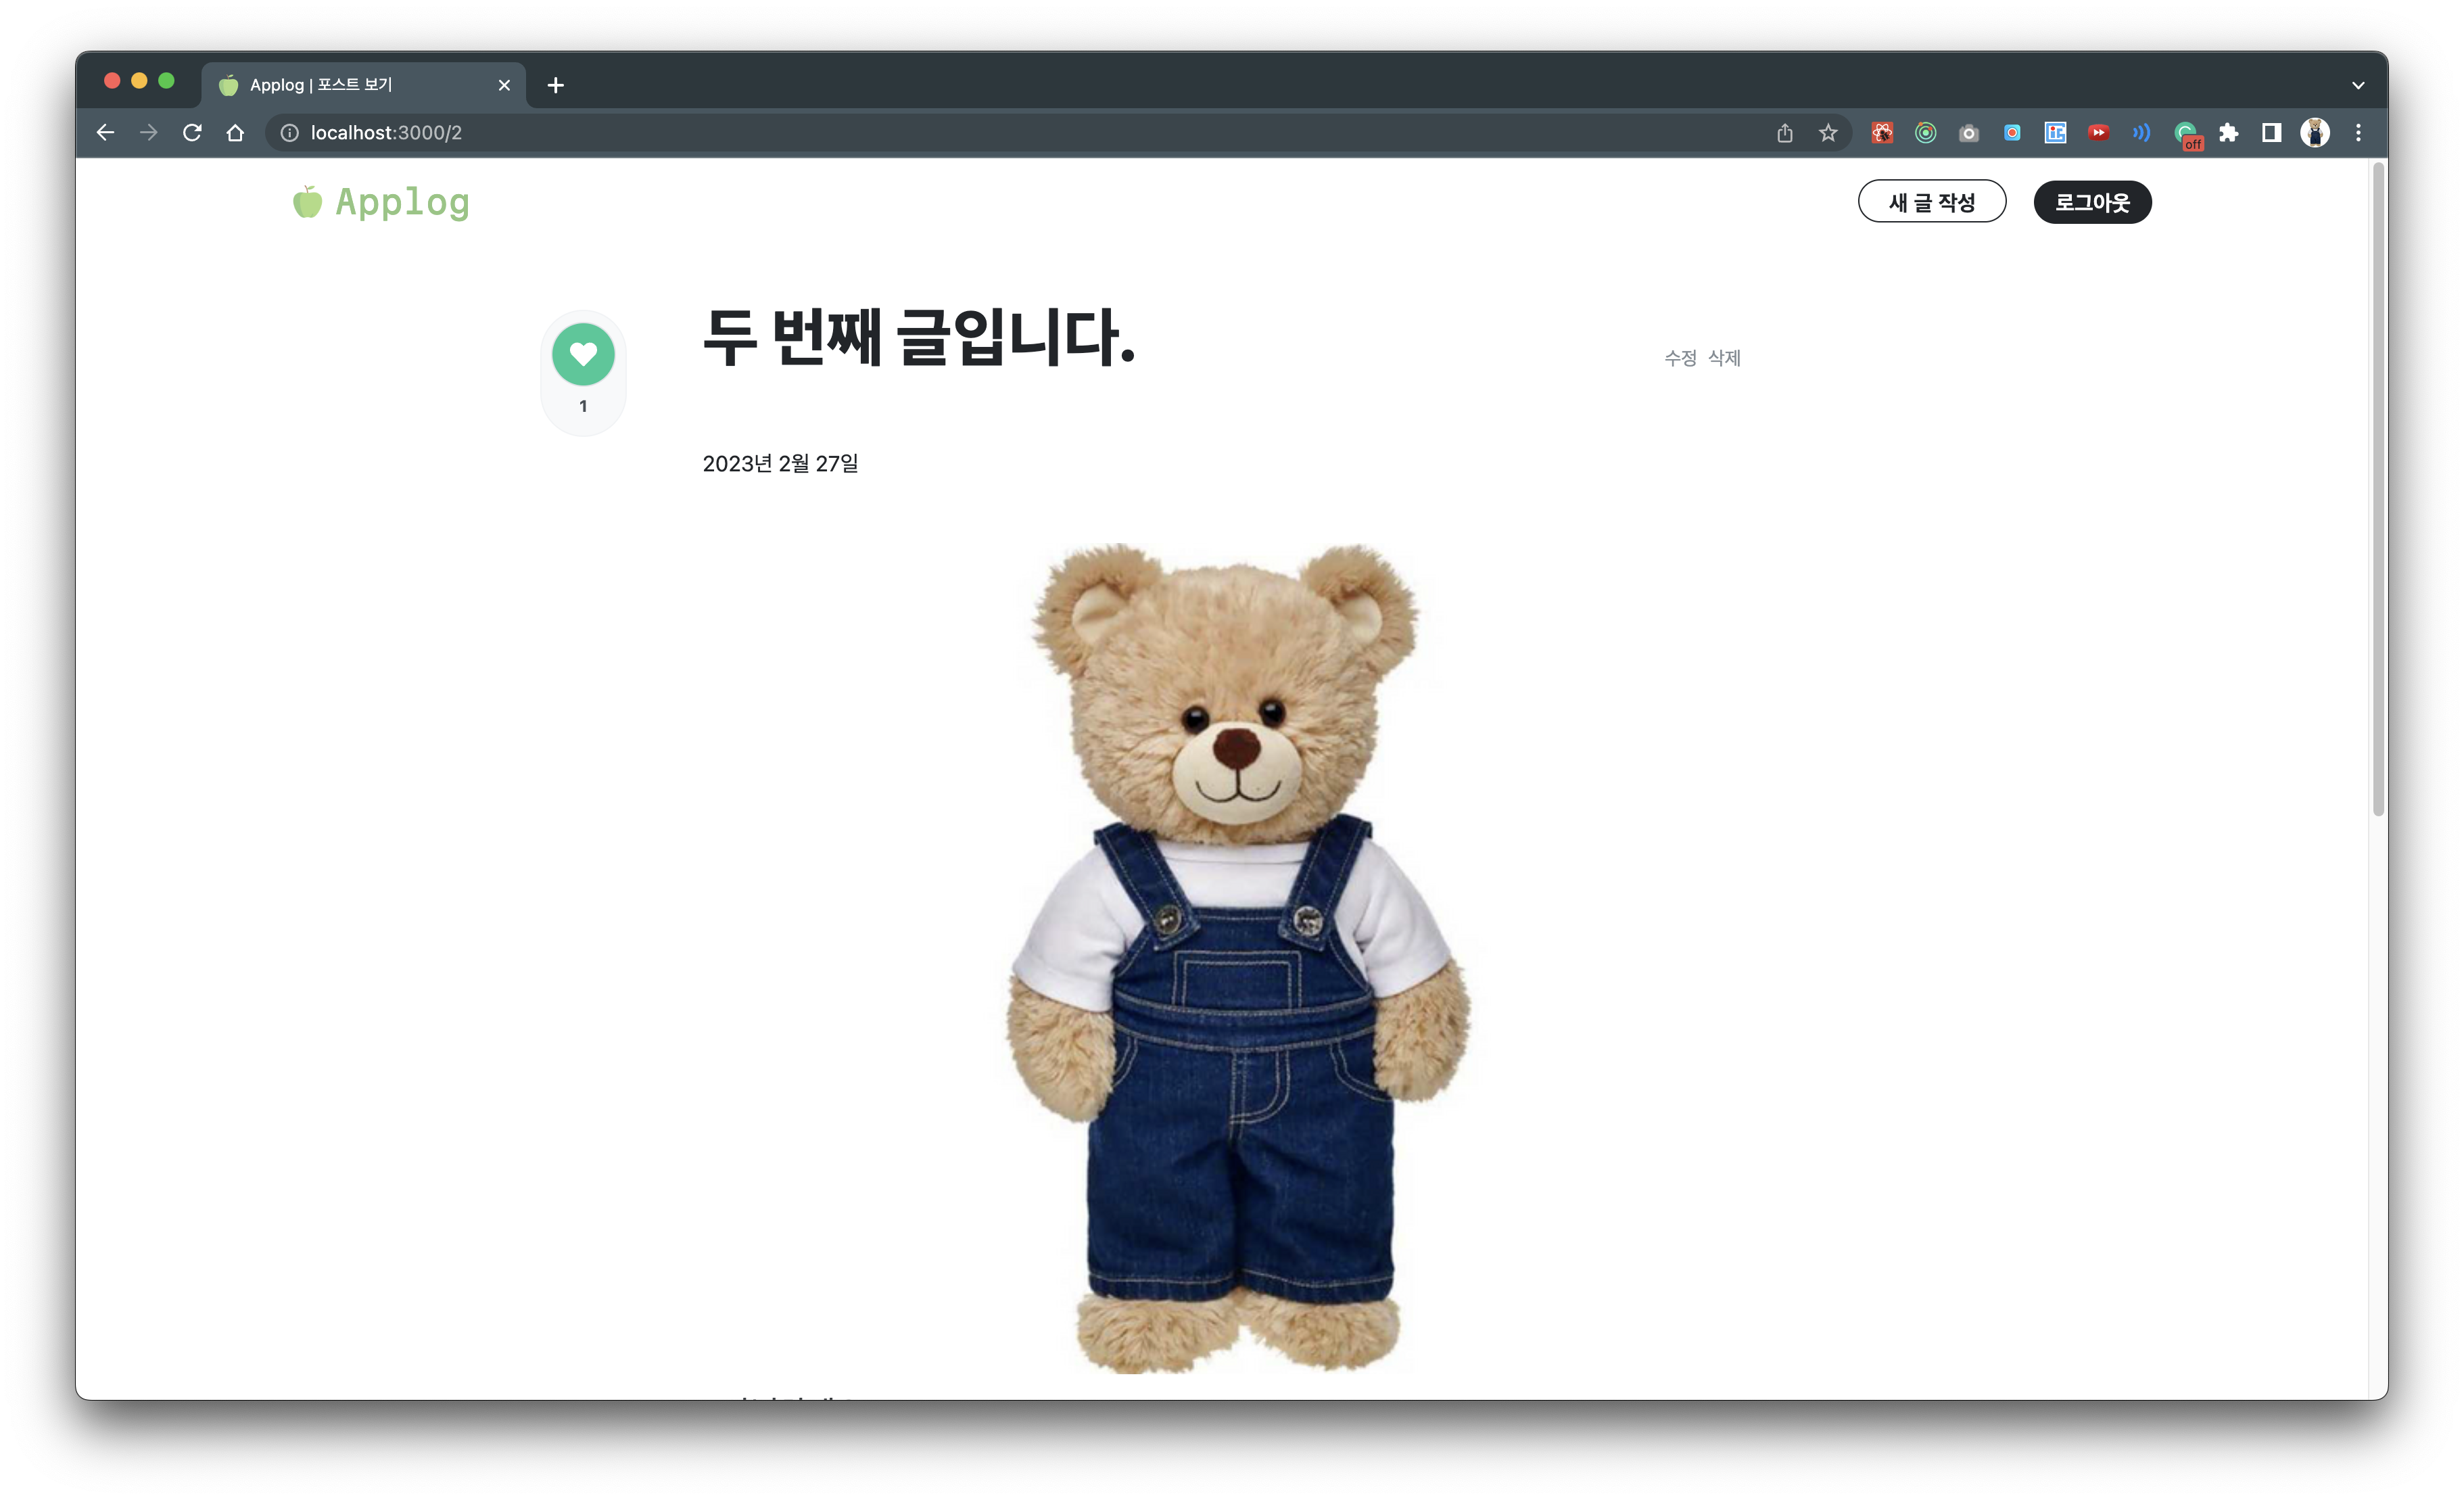This screenshot has height=1500, width=2464.
Task: Click the share/upload icon in the toolbar
Action: click(1785, 132)
